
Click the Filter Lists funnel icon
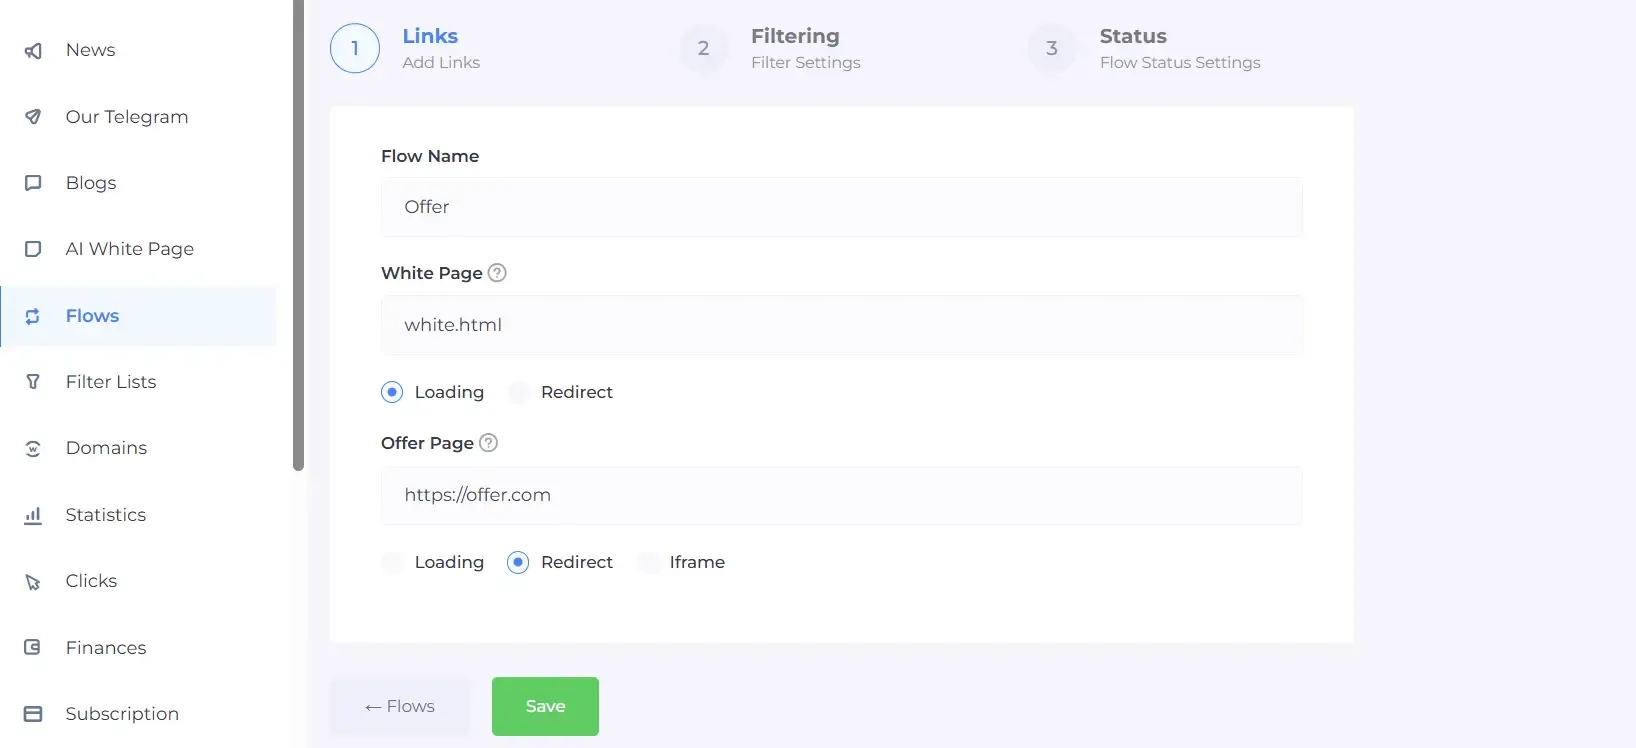tap(33, 382)
